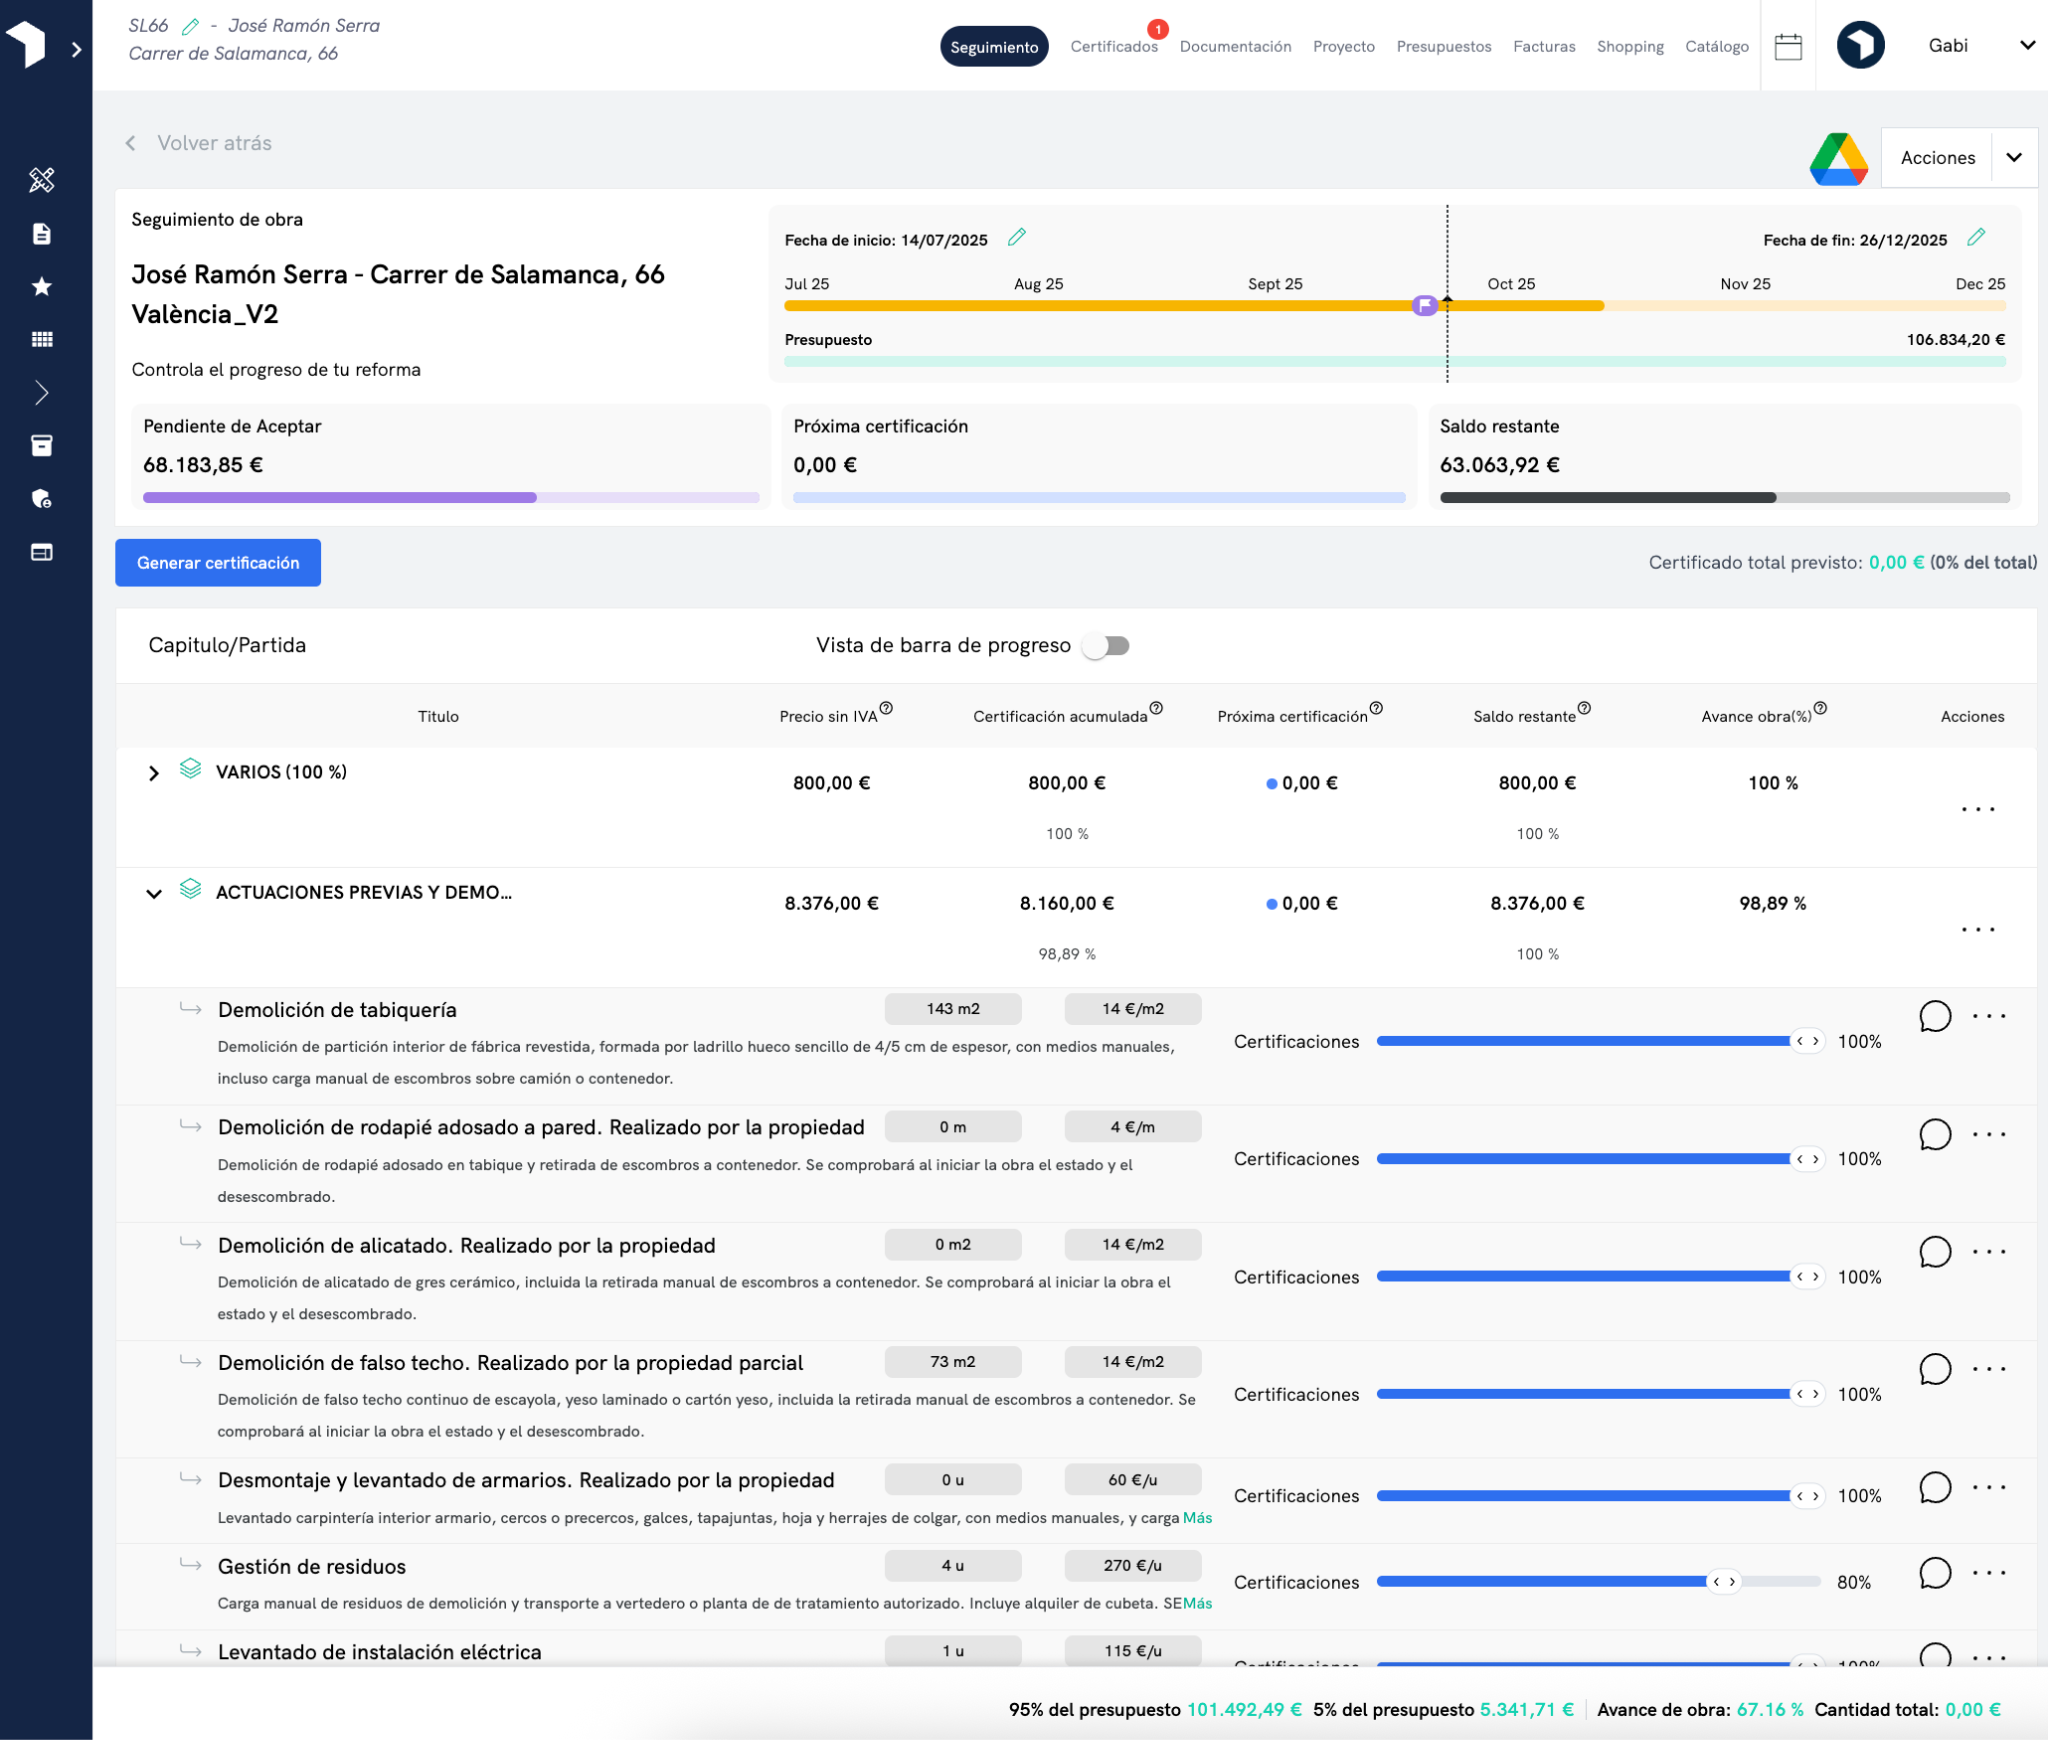The width and height of the screenshot is (2048, 1740).
Task: Open the Presupuestos tab
Action: coord(1443,47)
